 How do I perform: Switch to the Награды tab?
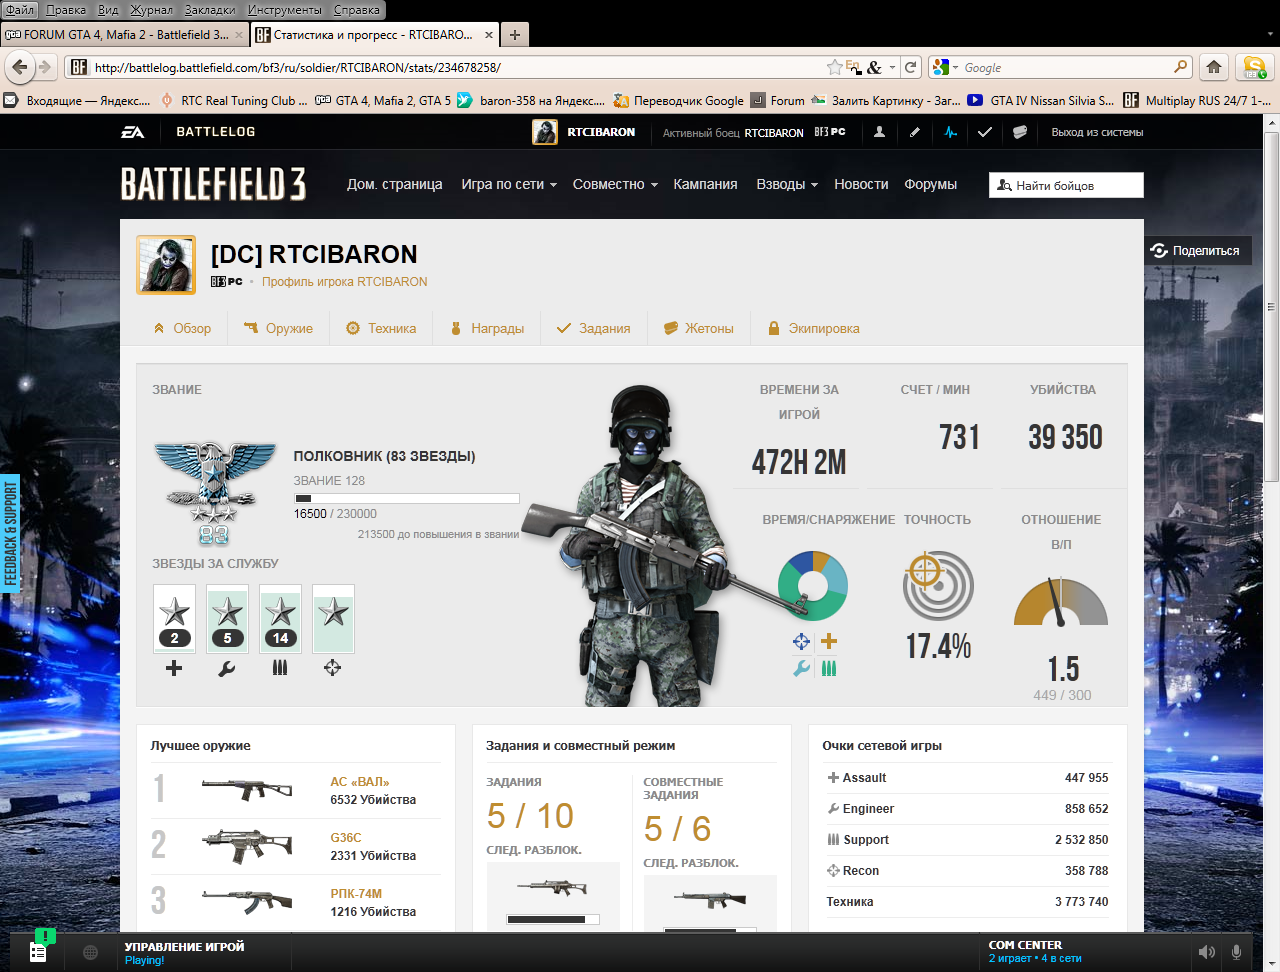(x=487, y=328)
